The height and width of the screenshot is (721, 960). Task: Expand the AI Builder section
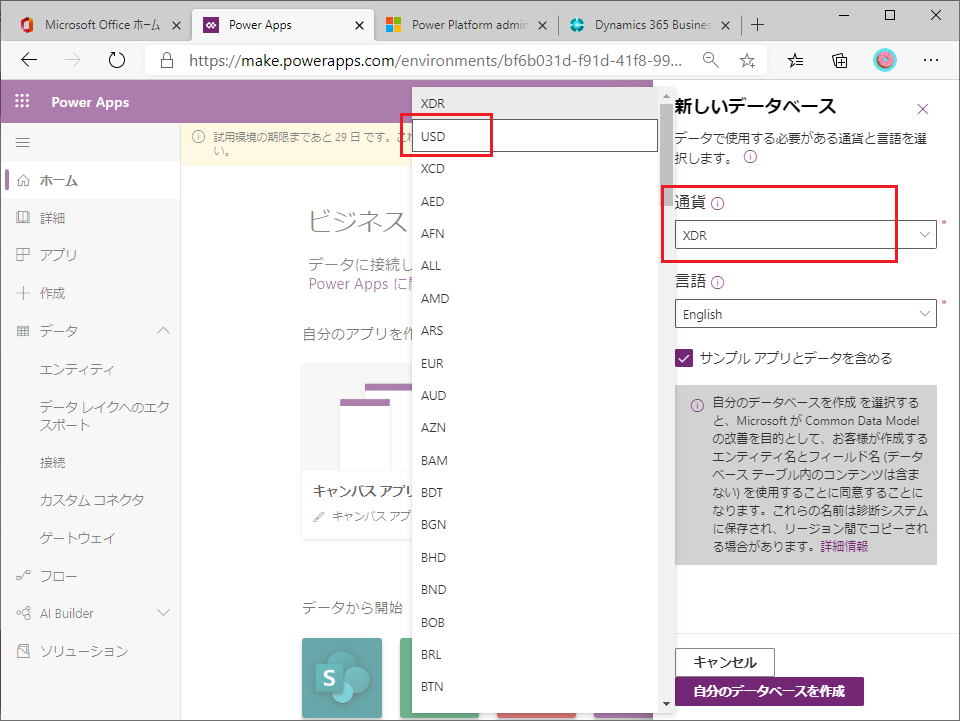pos(163,613)
